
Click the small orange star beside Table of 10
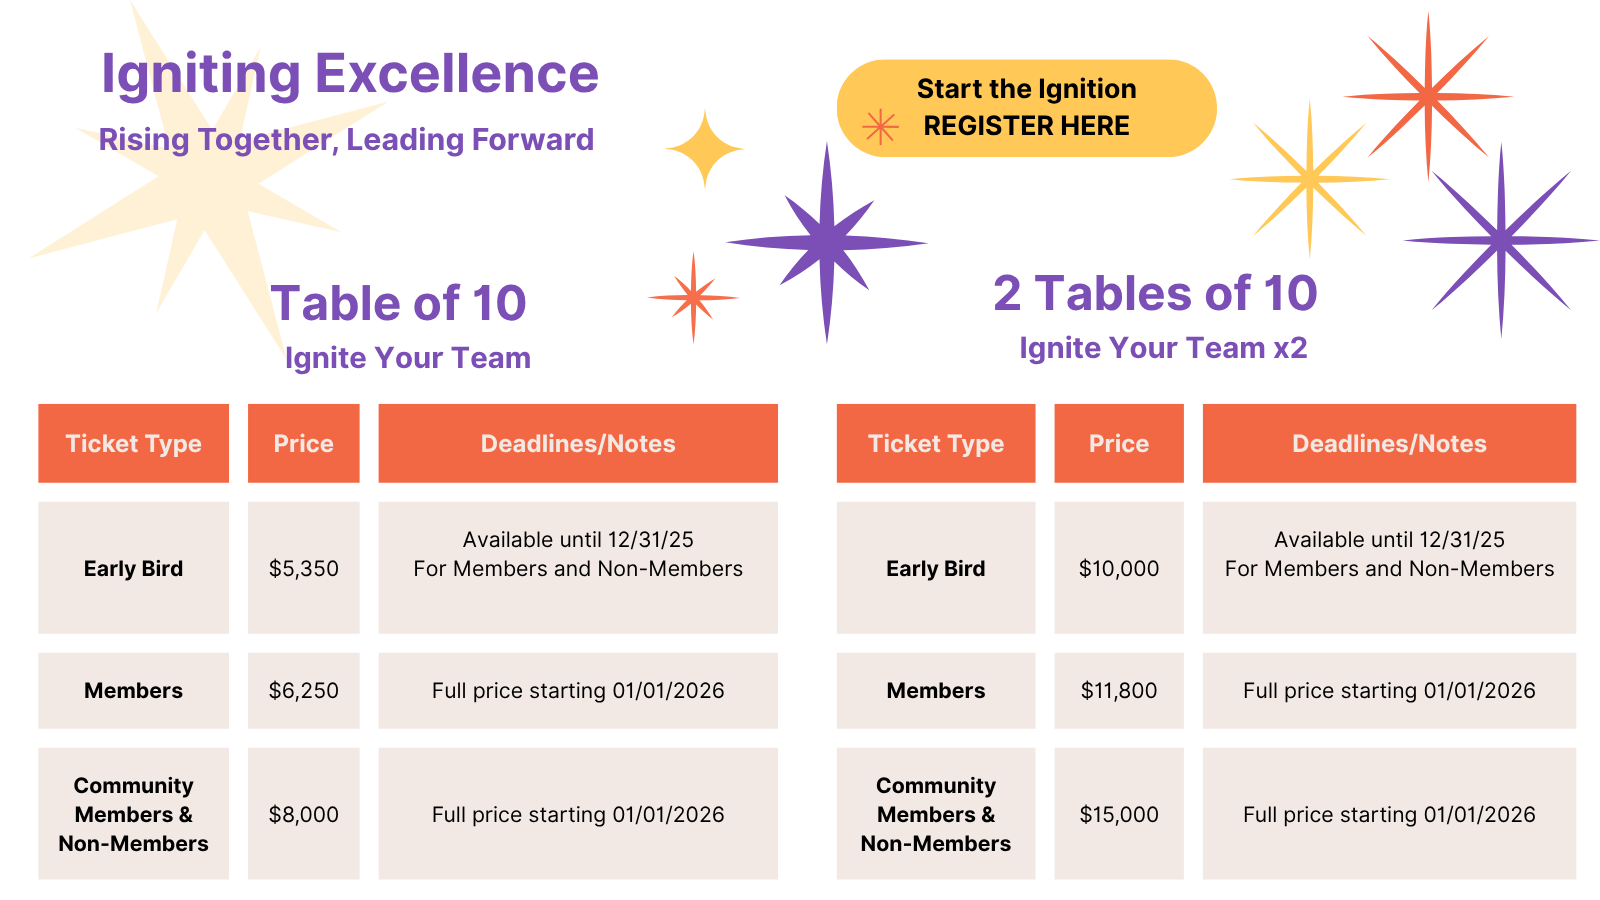[693, 297]
